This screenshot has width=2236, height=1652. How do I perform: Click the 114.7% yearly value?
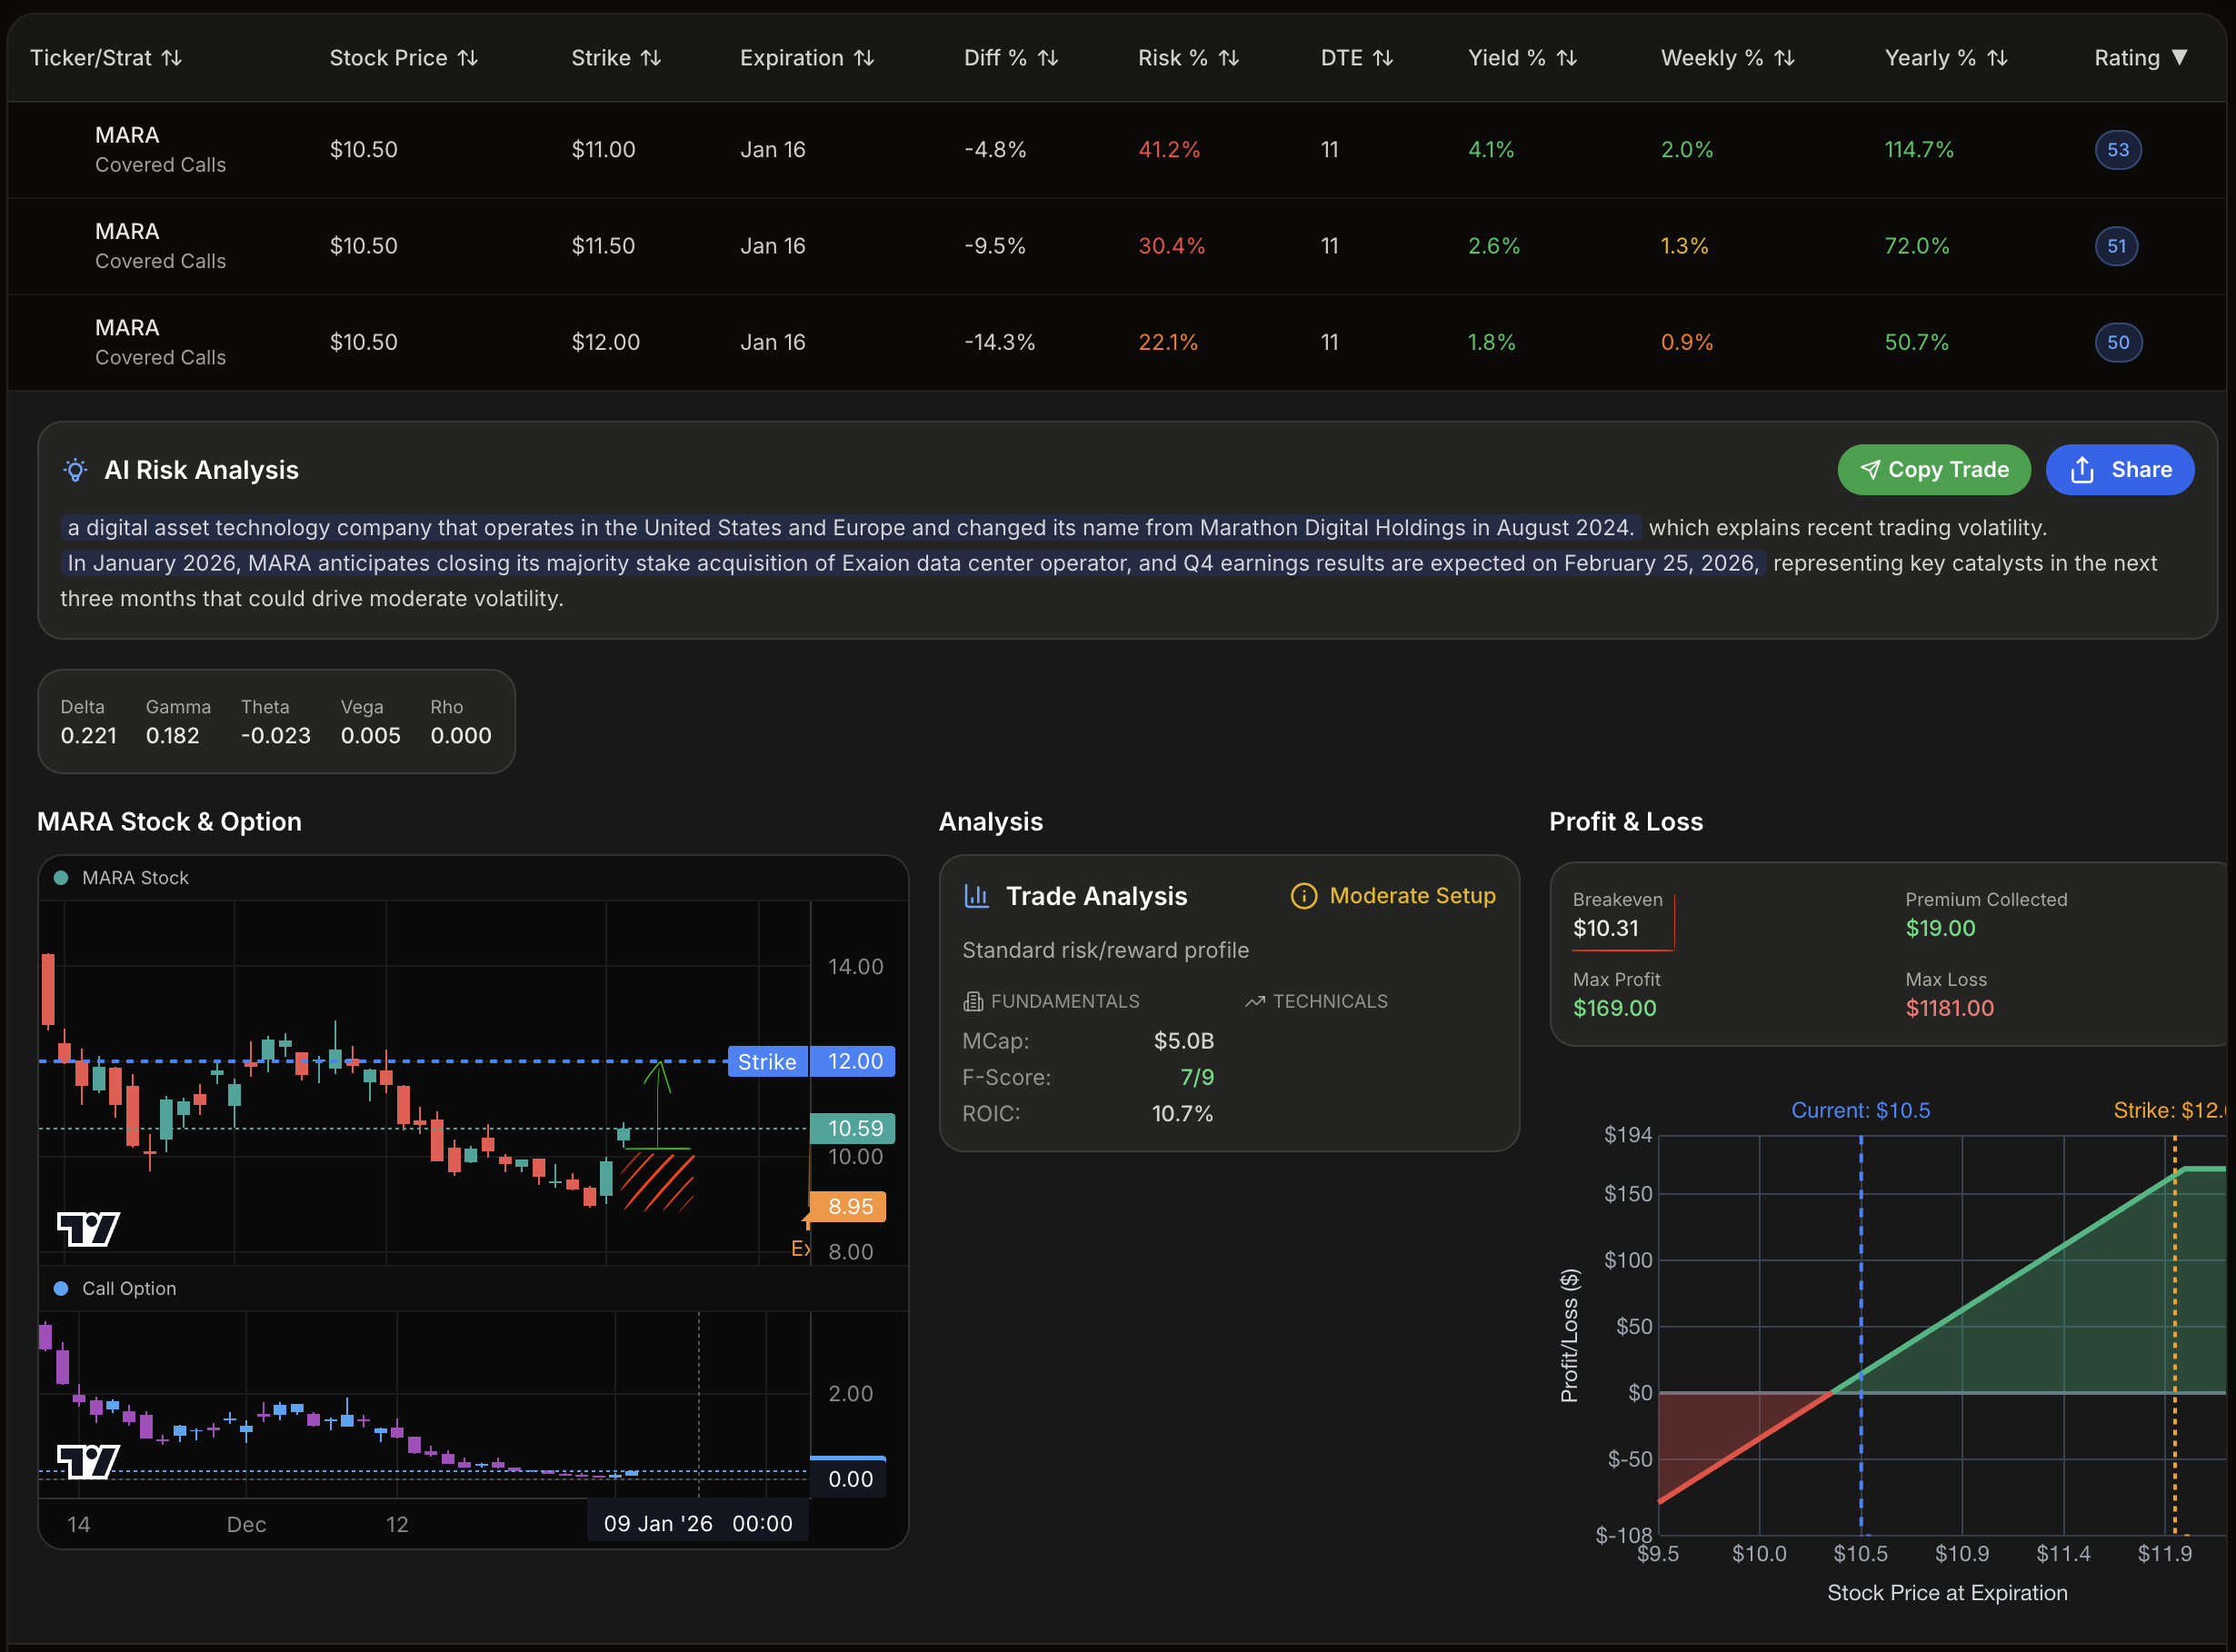pos(1919,150)
